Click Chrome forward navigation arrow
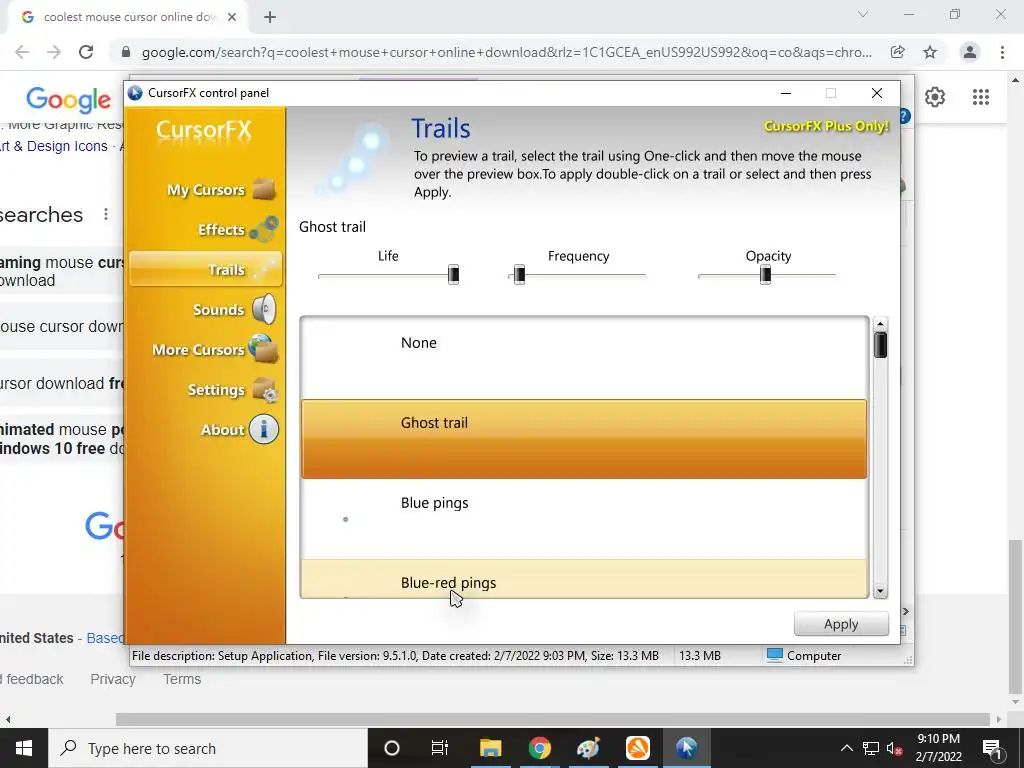 (54, 52)
